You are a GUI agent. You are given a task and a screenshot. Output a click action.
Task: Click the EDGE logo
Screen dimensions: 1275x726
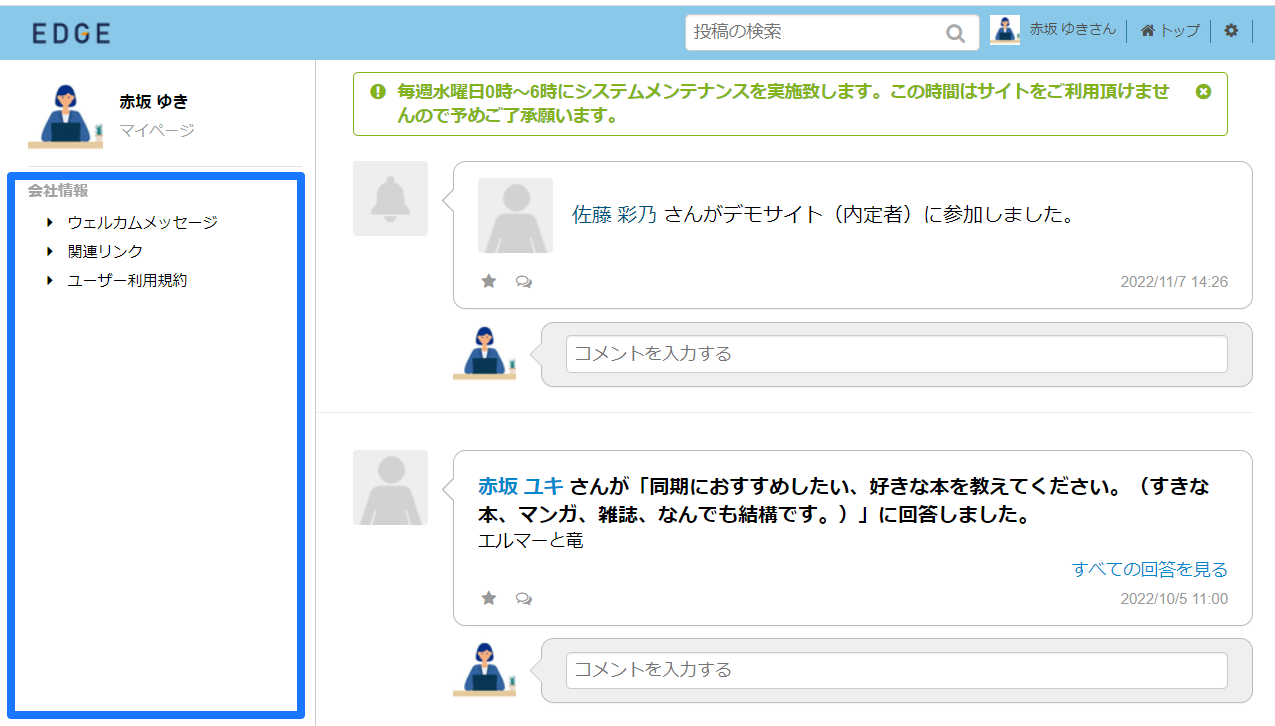71,33
